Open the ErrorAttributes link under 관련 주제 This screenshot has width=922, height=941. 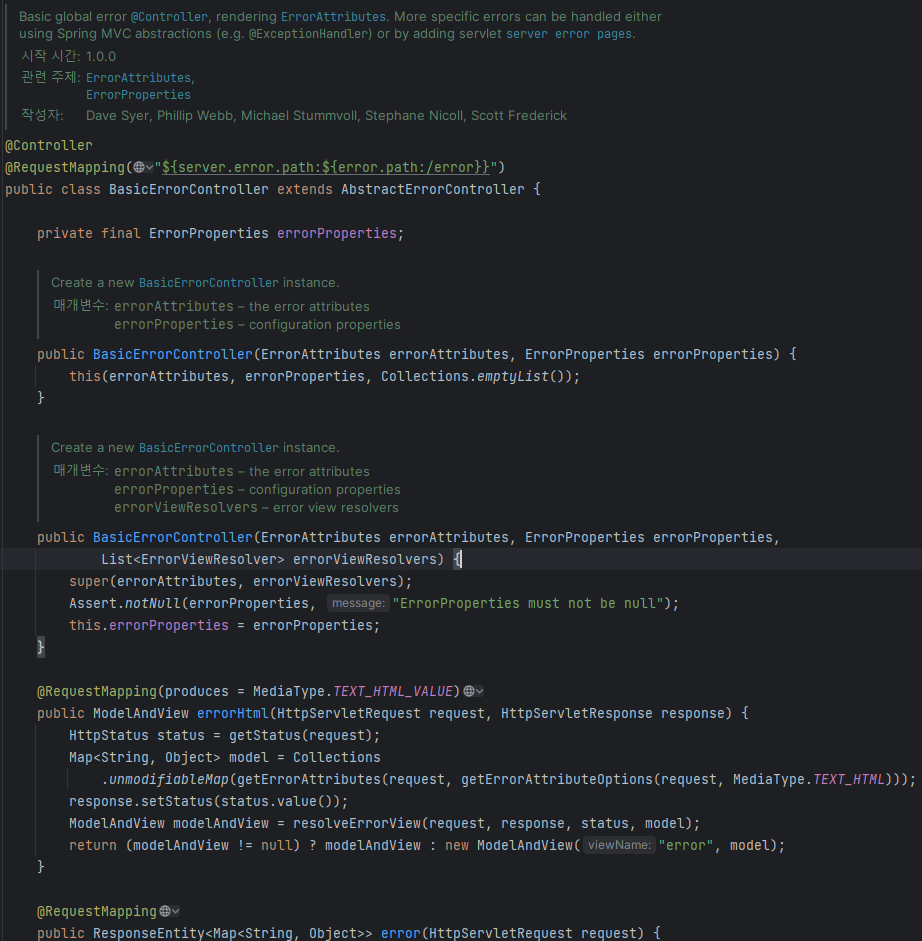tap(139, 78)
